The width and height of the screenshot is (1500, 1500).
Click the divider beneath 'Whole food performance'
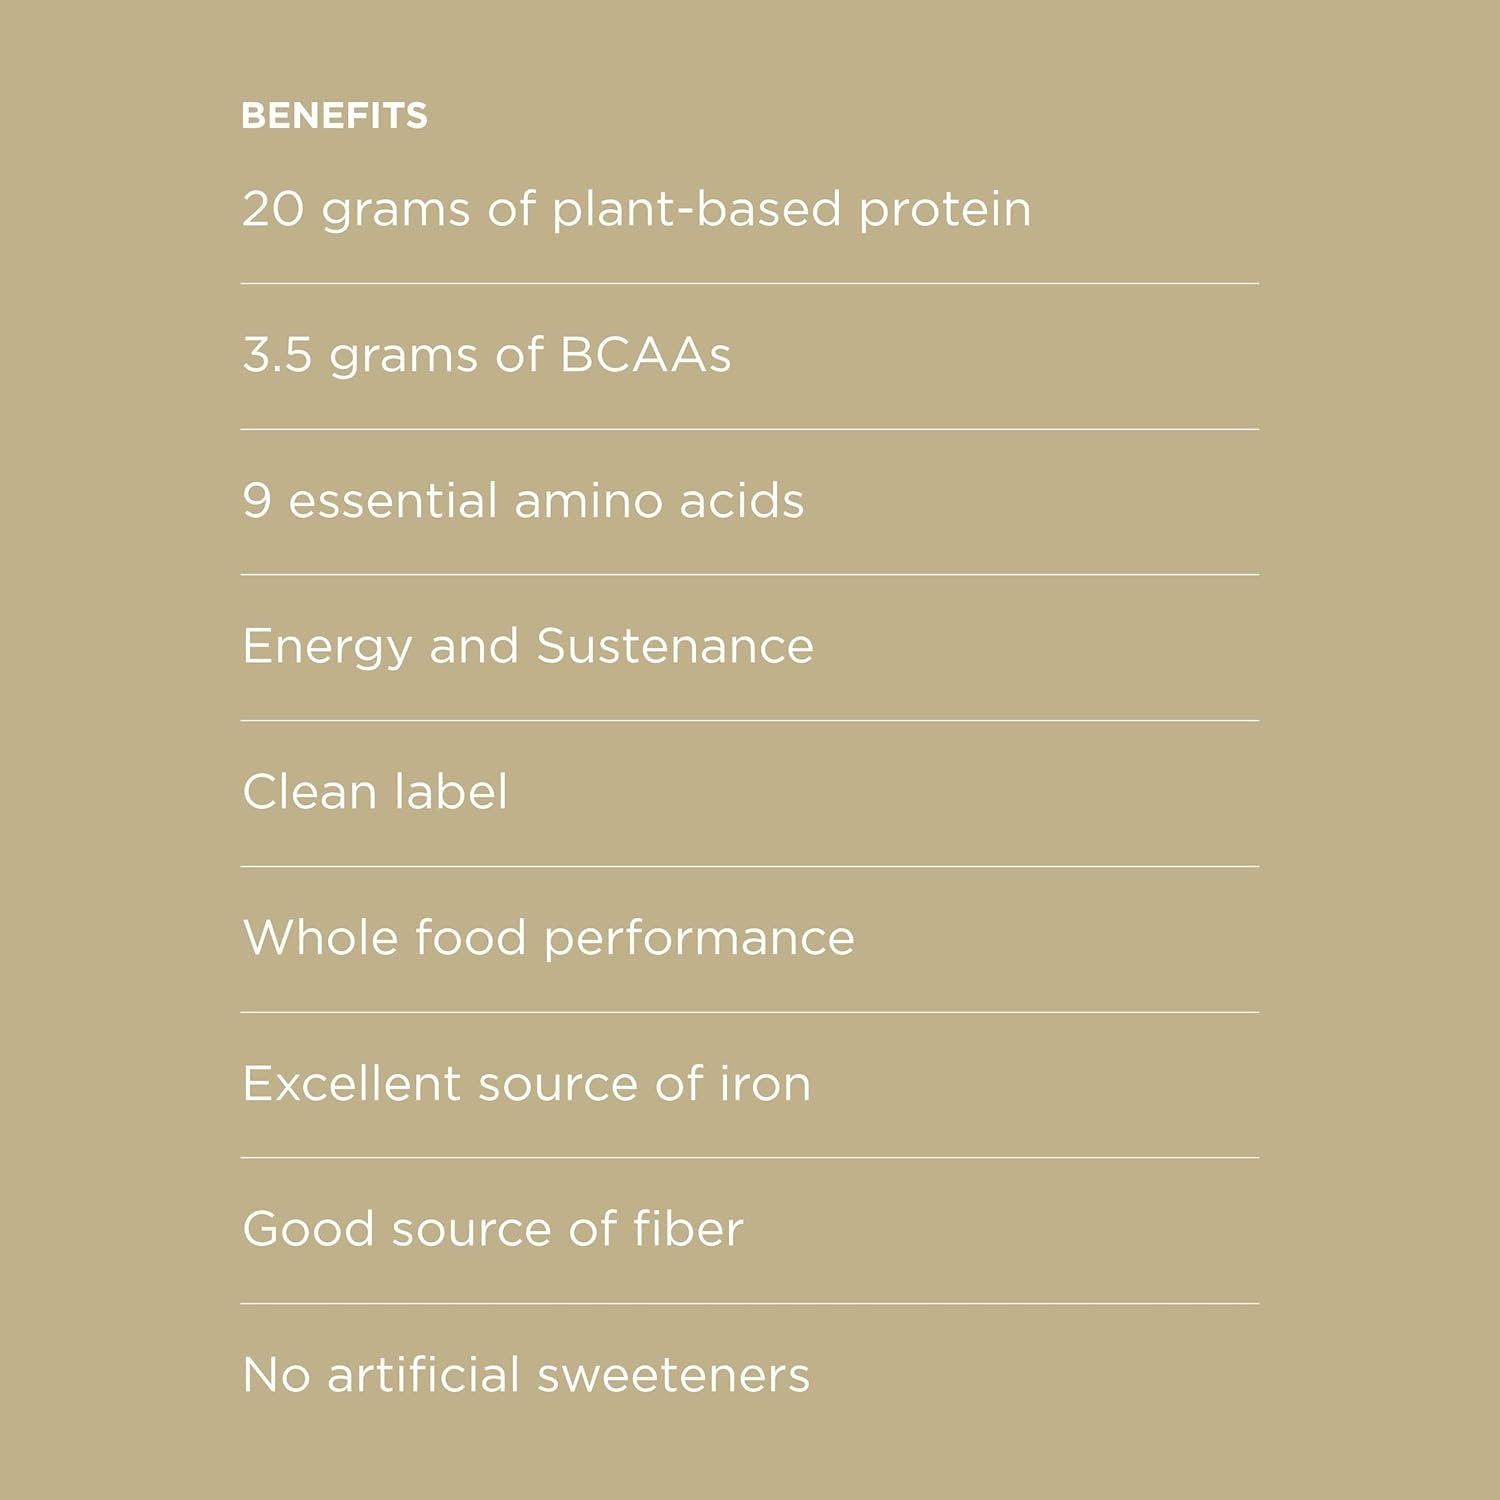pyautogui.click(x=749, y=1013)
